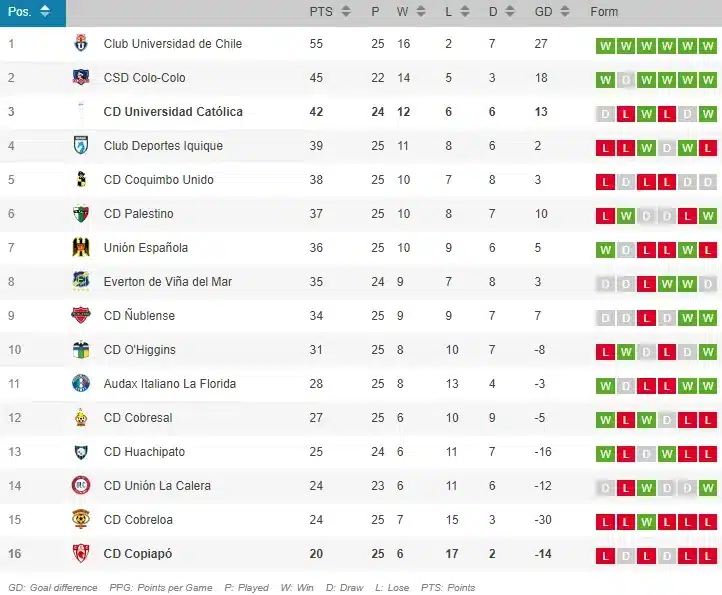Sort the table by Pos. column
This screenshot has height=595, width=722.
tap(32, 12)
